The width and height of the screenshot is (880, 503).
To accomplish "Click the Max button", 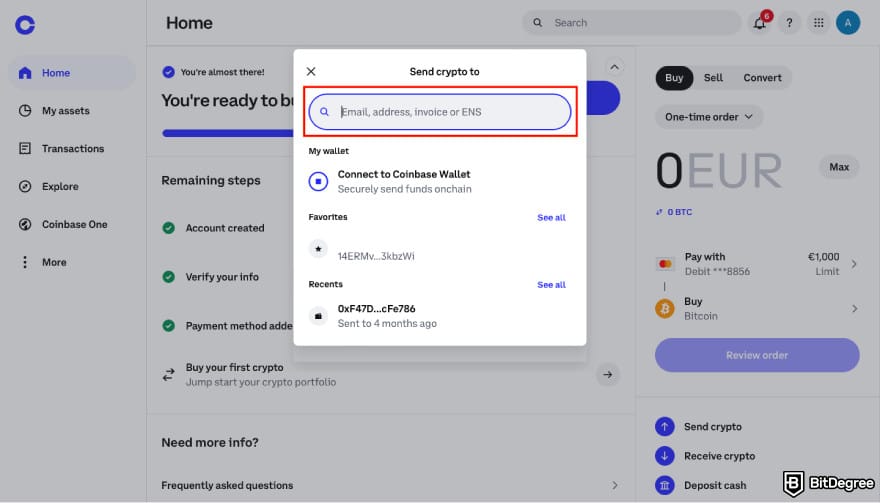I will 839,167.
